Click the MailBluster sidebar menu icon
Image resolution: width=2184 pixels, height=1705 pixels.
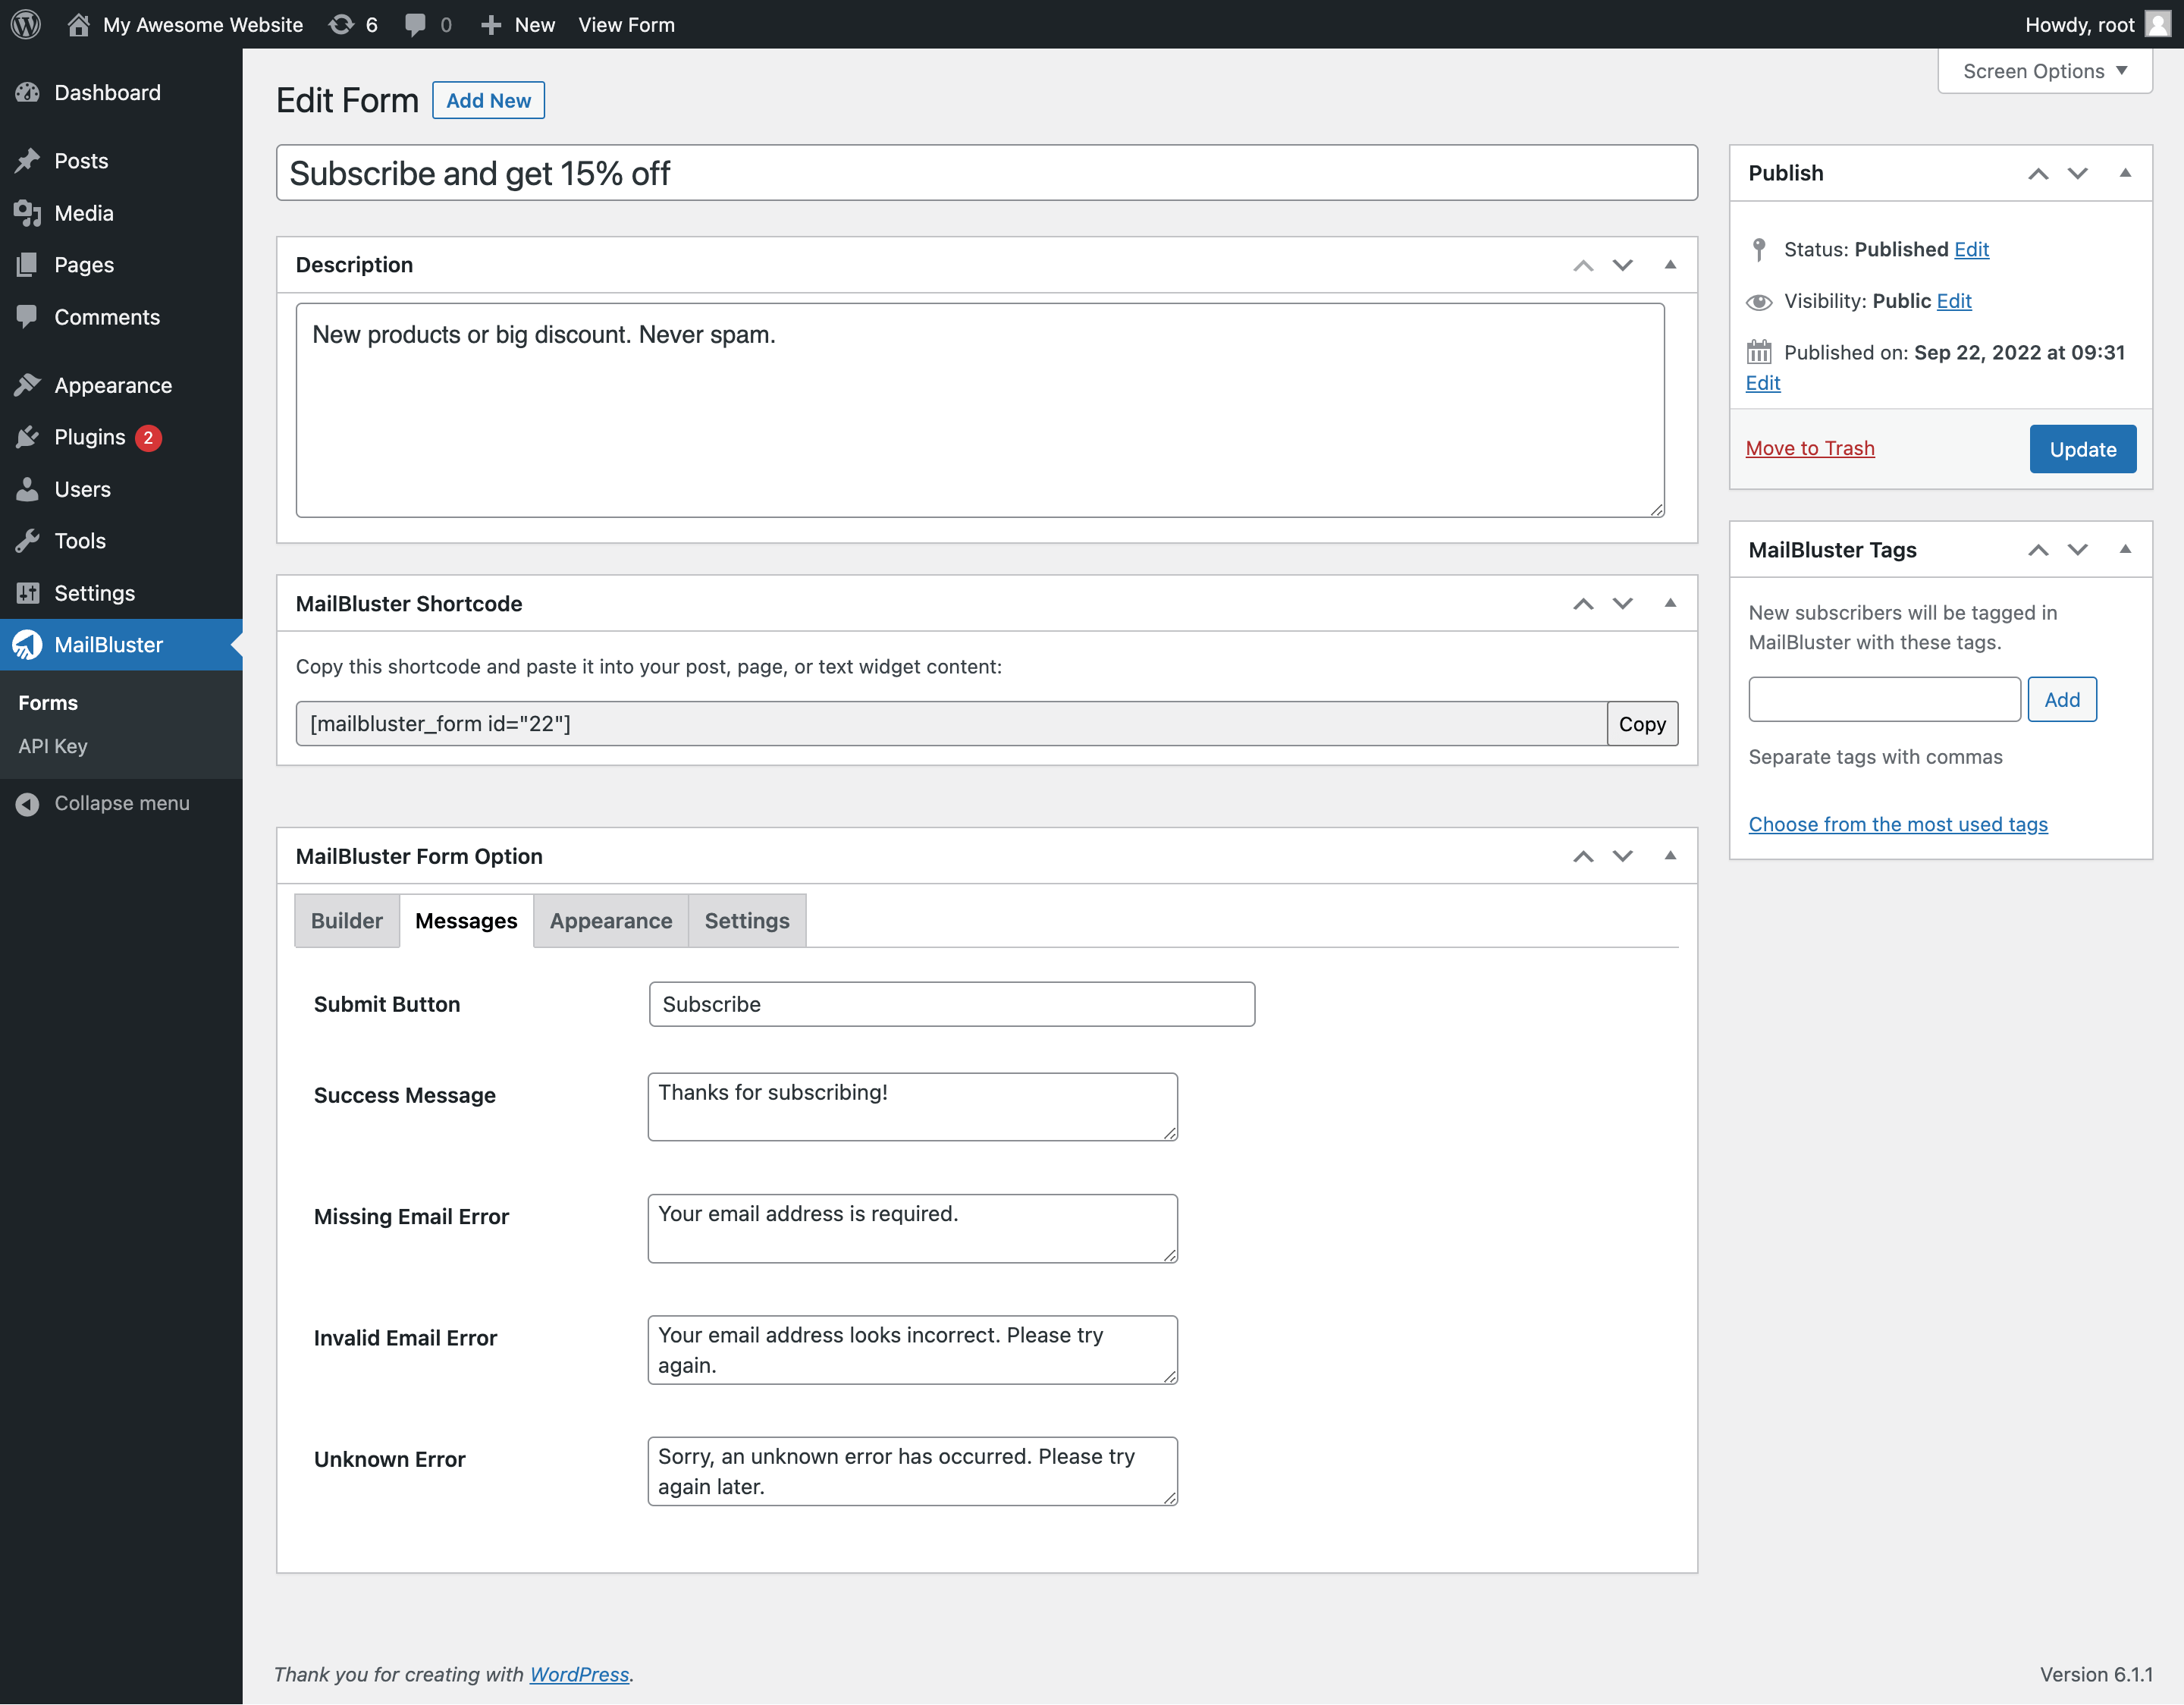(x=28, y=645)
